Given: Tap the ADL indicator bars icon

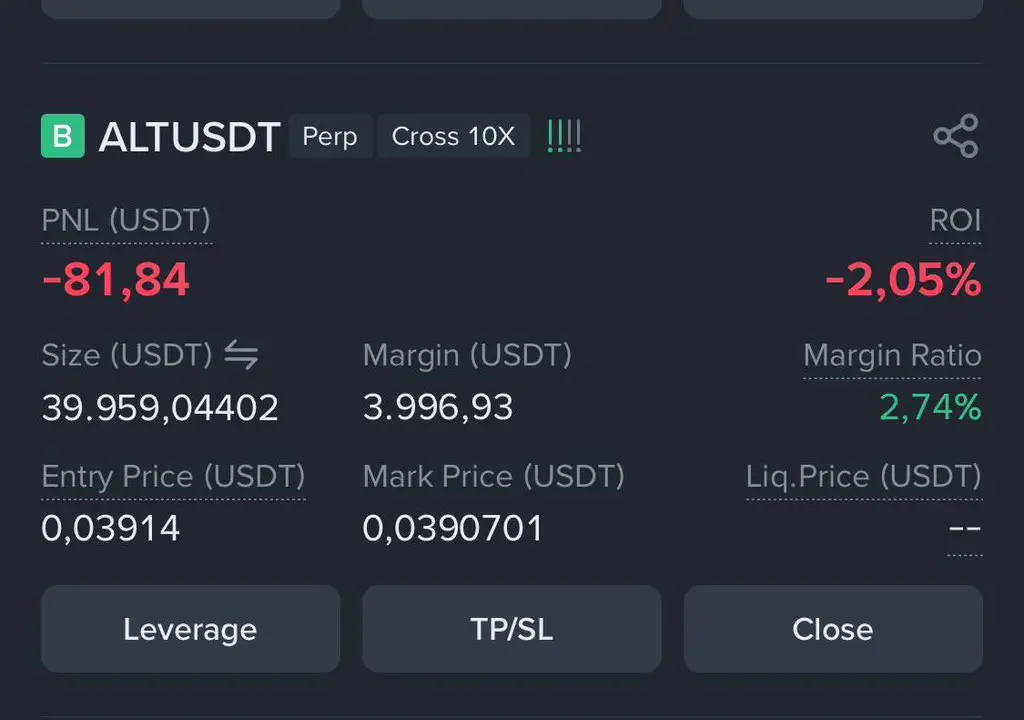Looking at the screenshot, I should tap(564, 136).
